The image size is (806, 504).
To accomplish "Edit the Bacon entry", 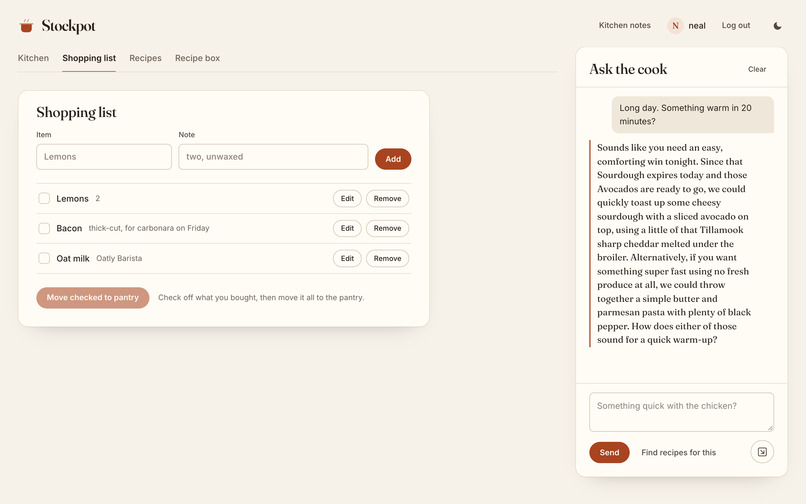I will (347, 228).
